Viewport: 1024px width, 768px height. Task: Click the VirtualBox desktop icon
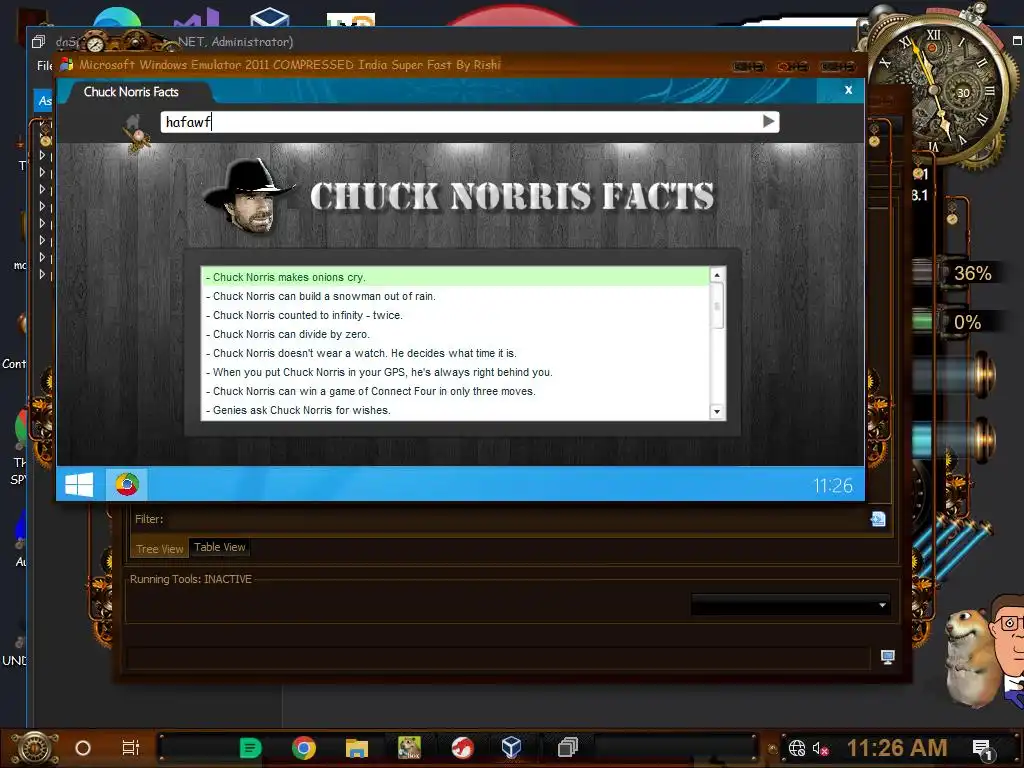click(x=270, y=16)
